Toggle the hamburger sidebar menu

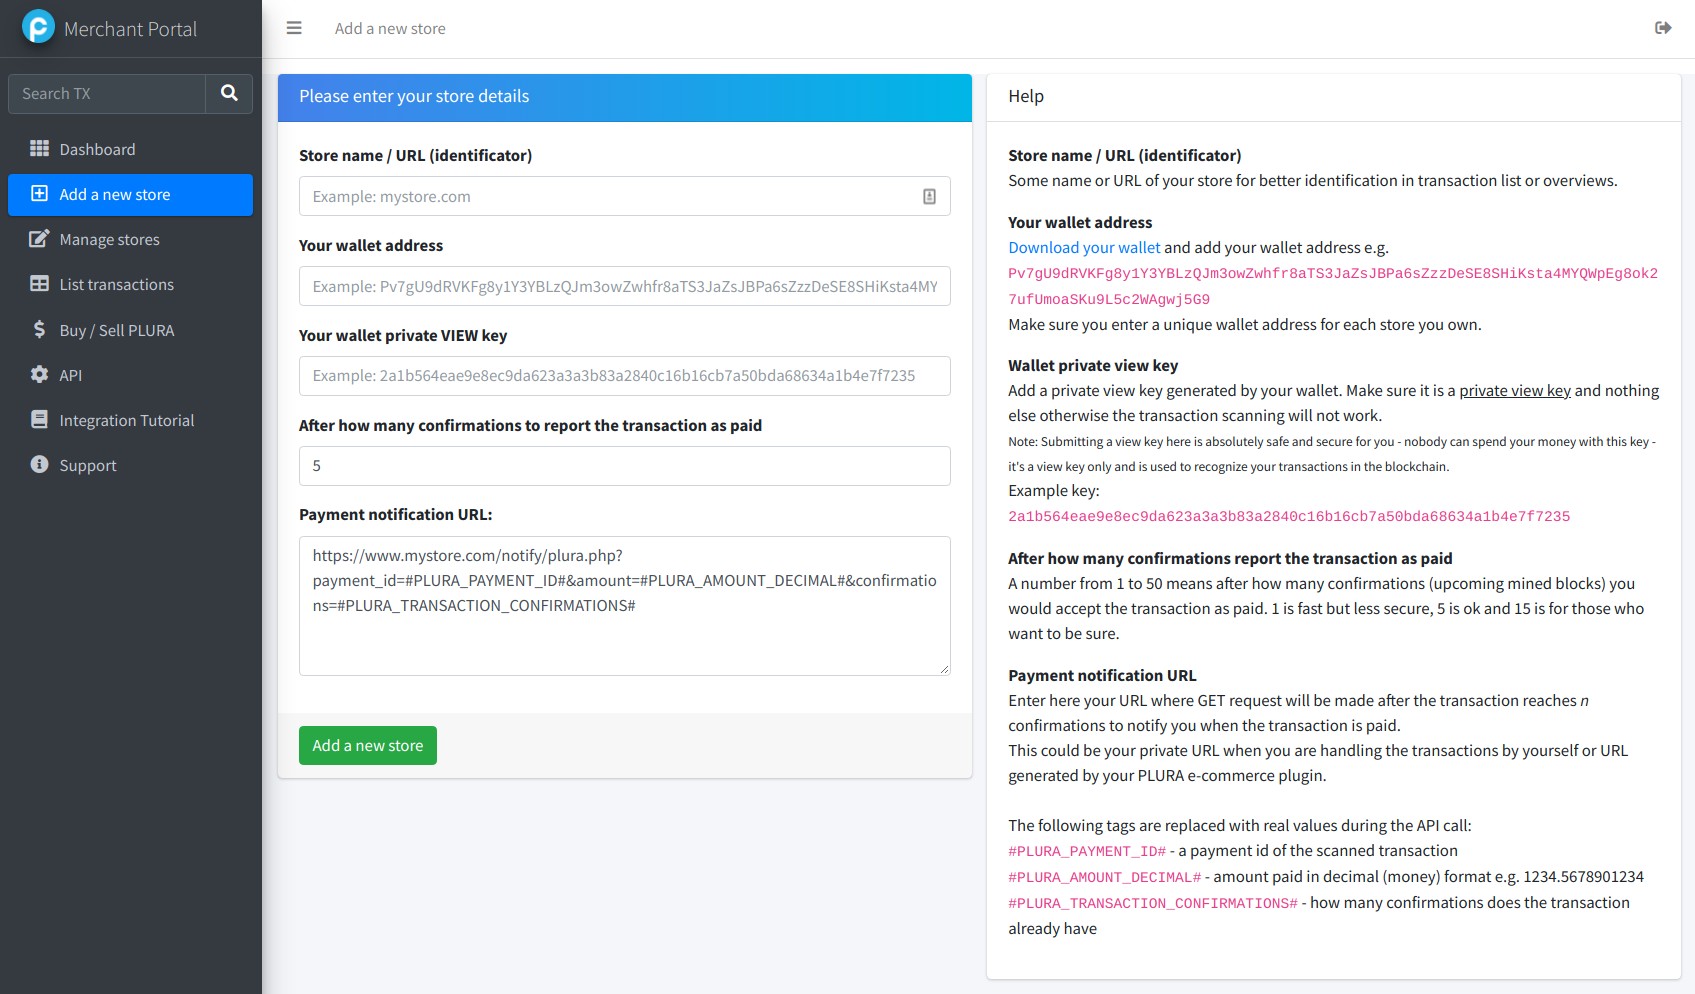coord(294,28)
